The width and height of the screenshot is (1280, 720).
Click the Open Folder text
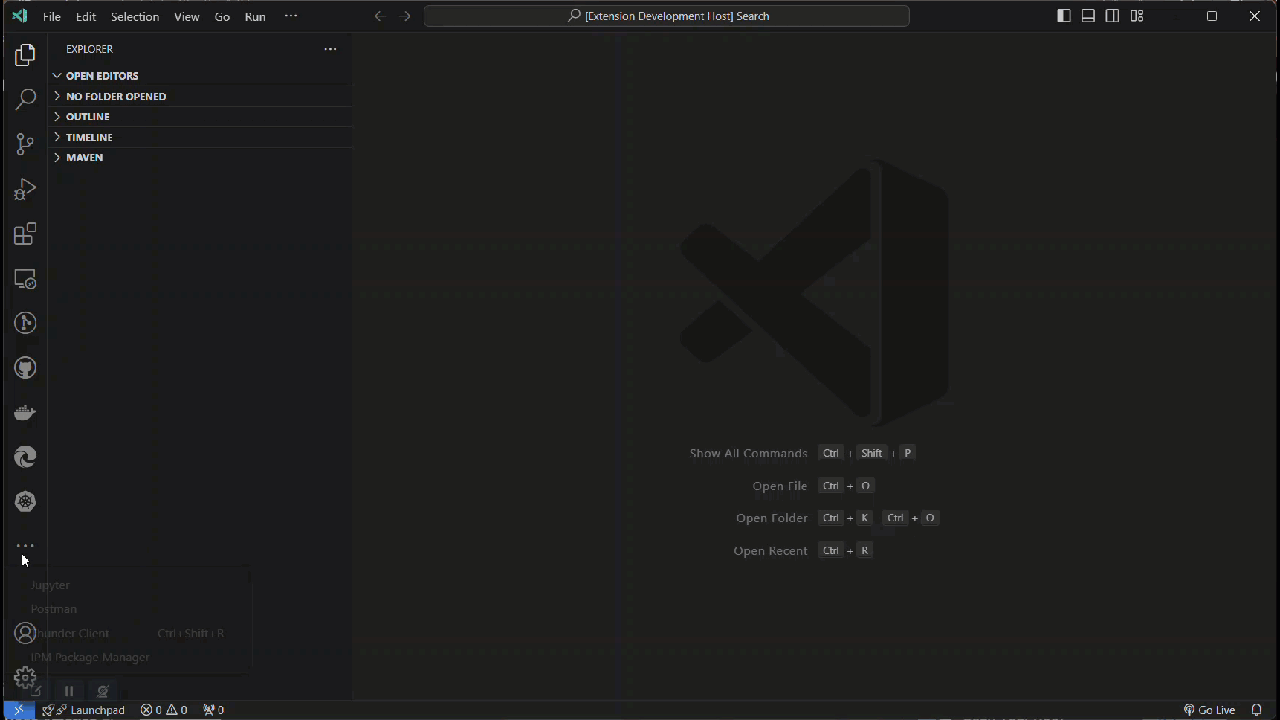(x=772, y=518)
